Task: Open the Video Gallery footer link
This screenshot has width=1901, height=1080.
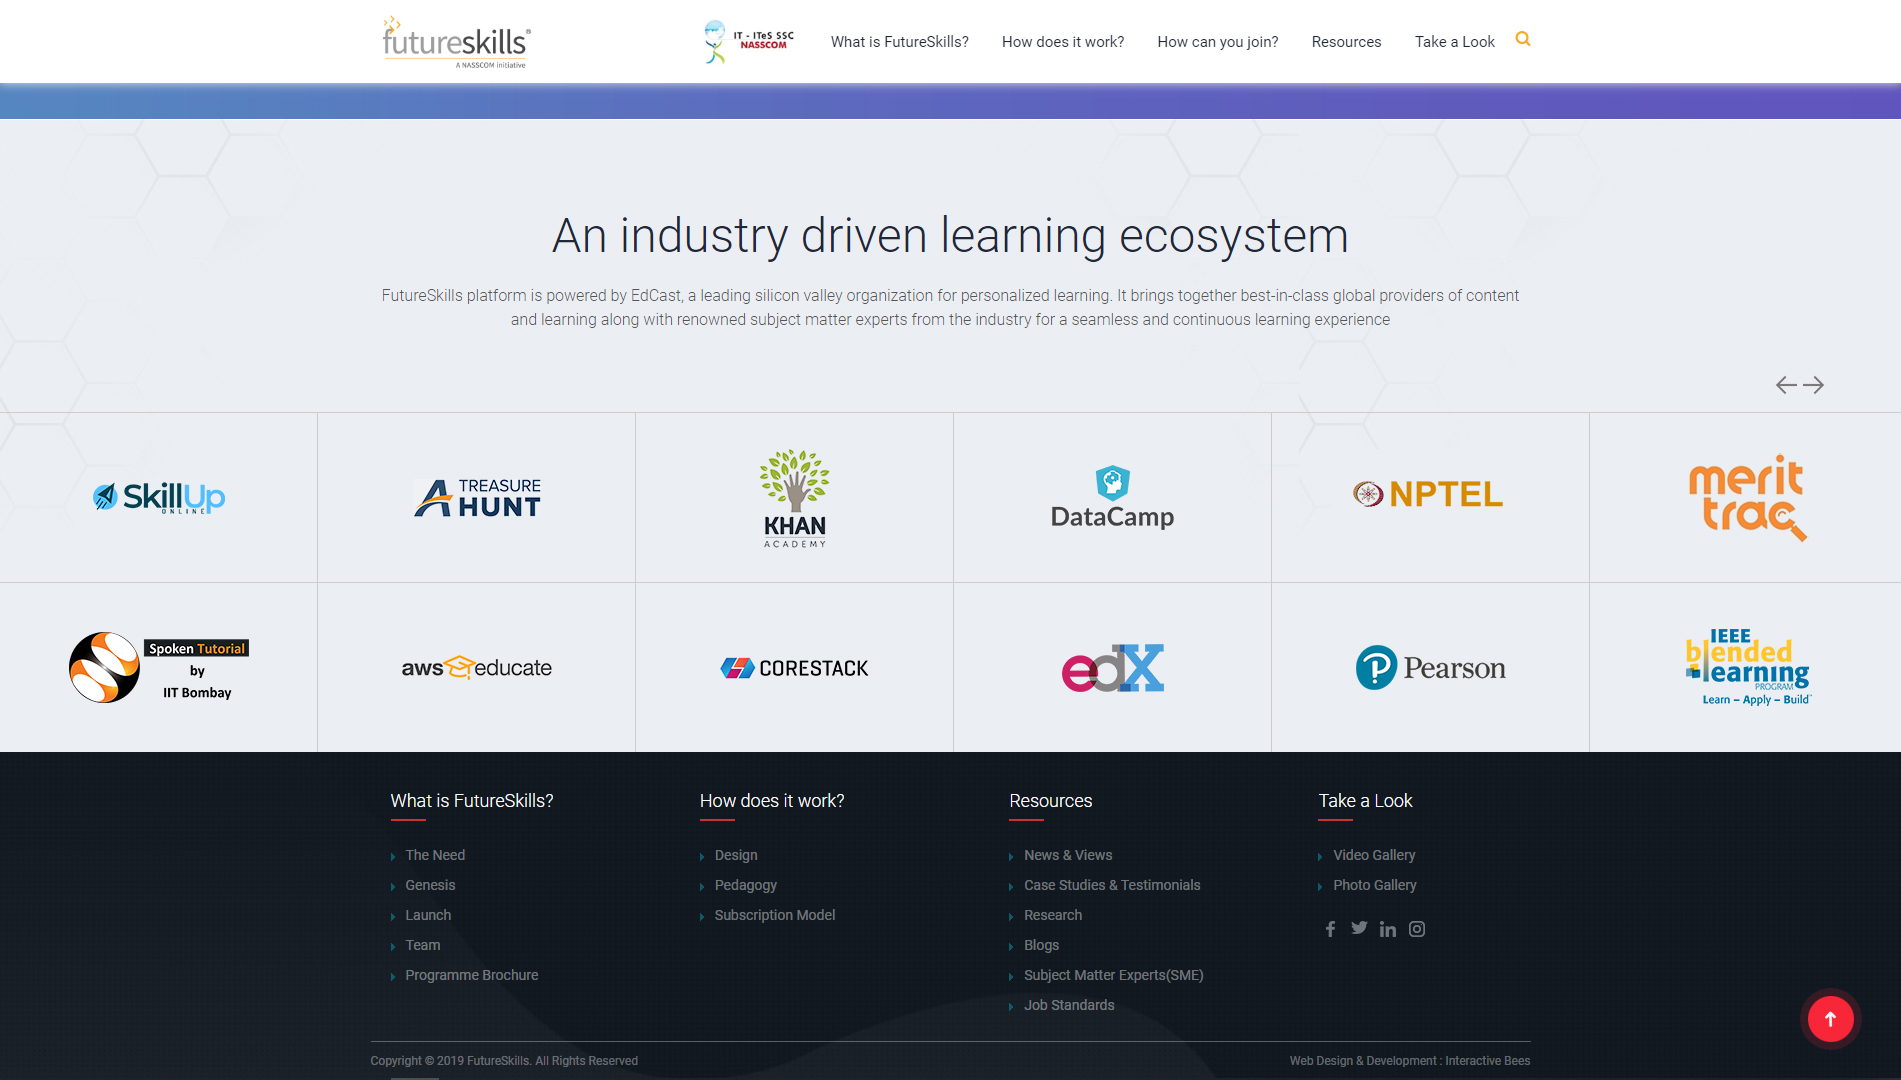Action: pos(1373,855)
